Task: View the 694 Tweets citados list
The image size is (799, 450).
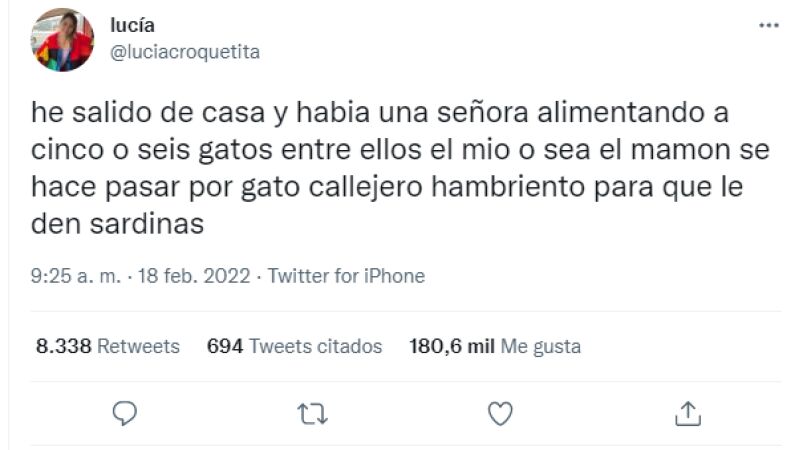Action: [295, 347]
